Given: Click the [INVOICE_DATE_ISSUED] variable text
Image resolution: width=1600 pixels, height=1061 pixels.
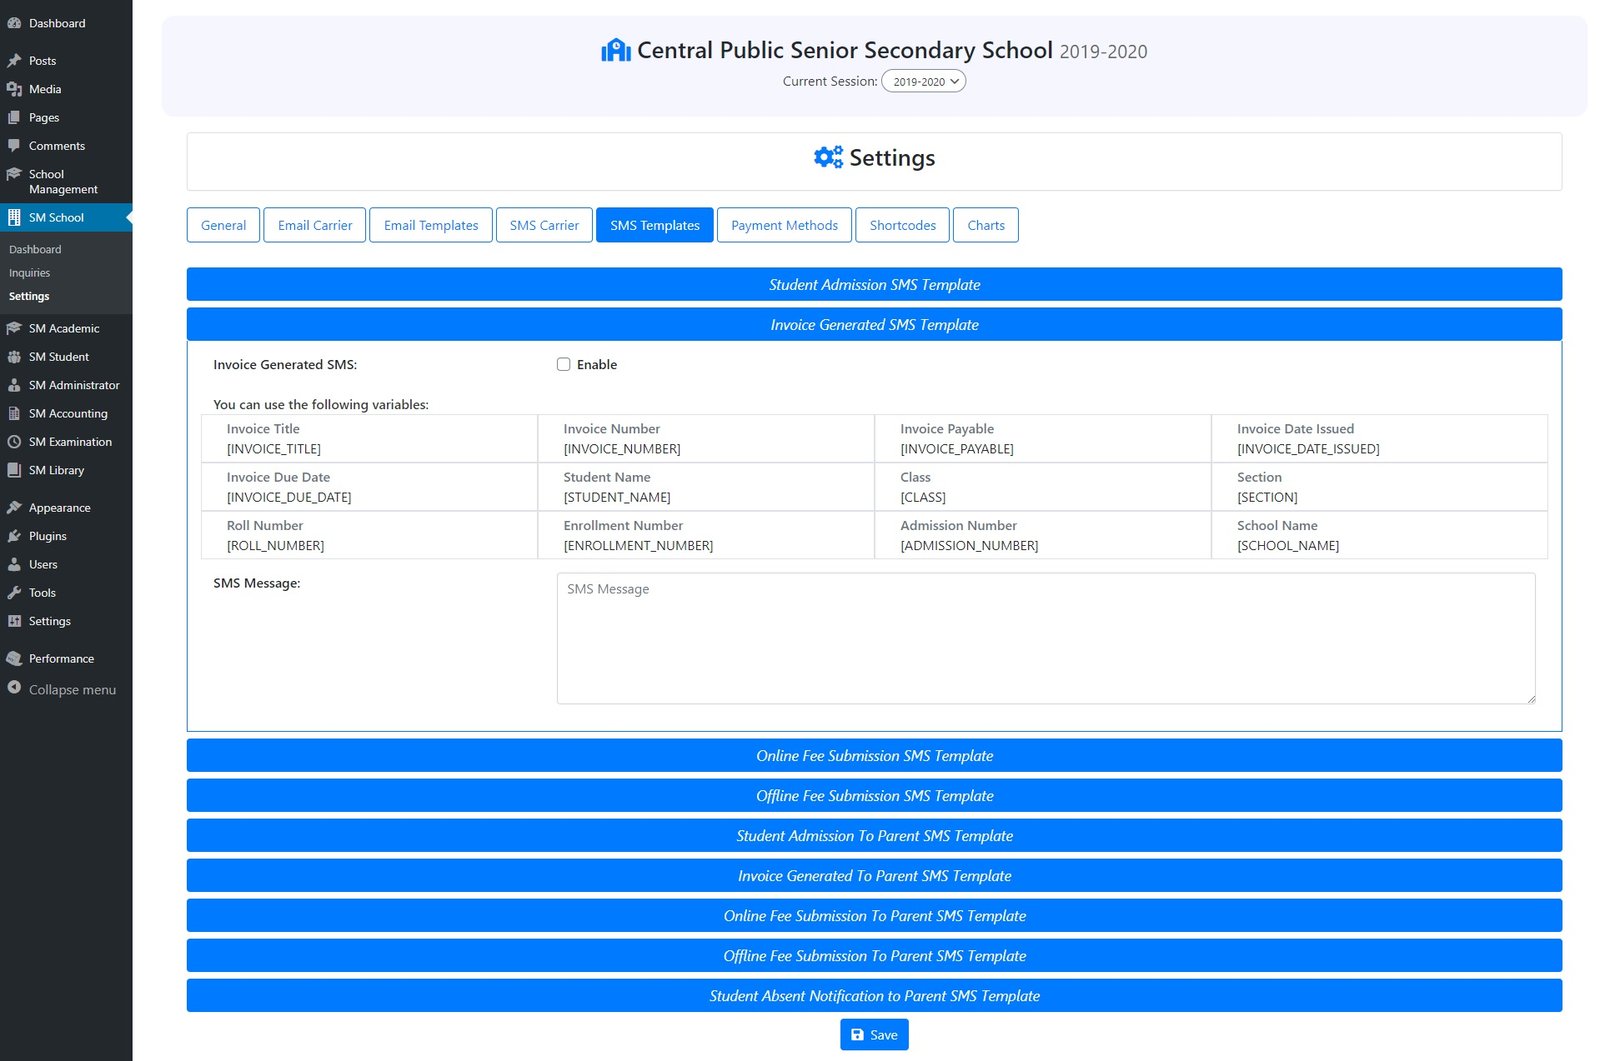Looking at the screenshot, I should click(1308, 449).
